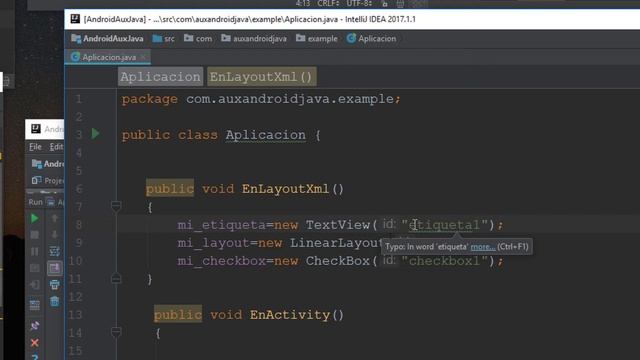Click 'checkbox1' string on line 10

(x=444, y=261)
